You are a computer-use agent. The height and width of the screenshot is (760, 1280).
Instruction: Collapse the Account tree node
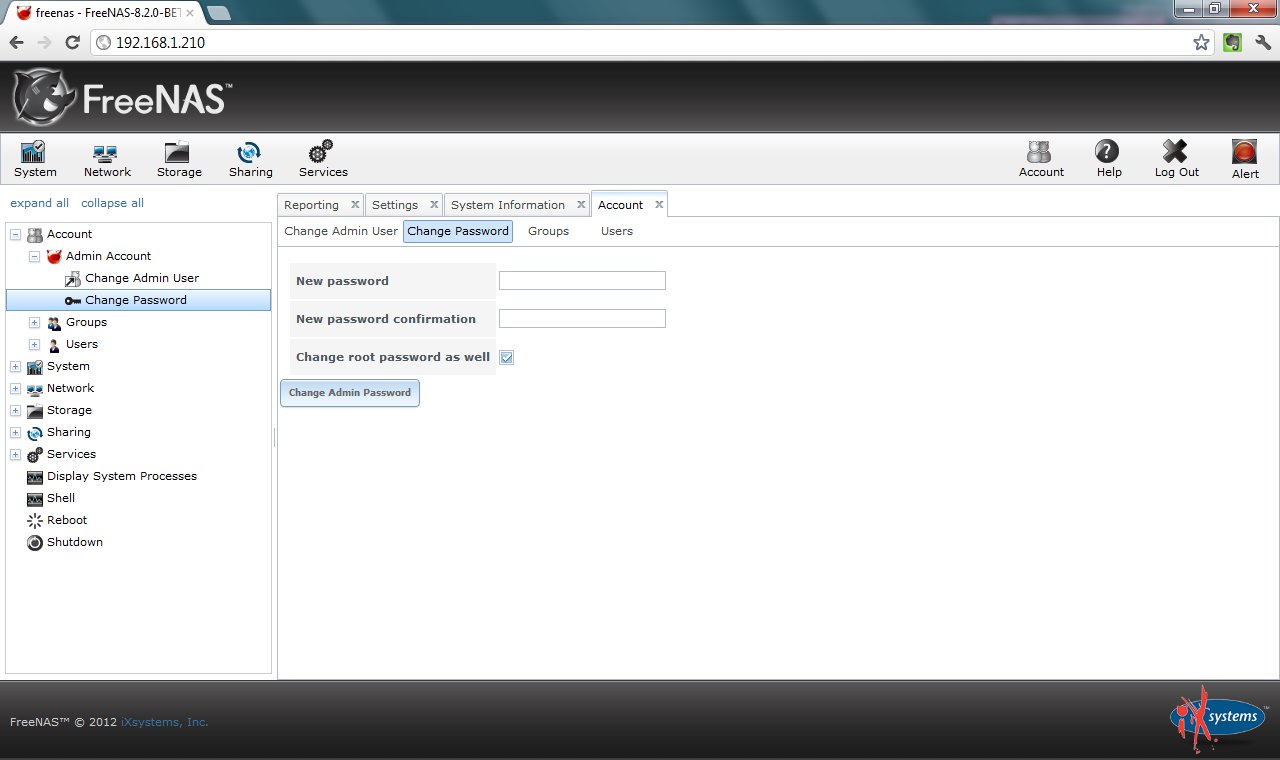[x=15, y=234]
